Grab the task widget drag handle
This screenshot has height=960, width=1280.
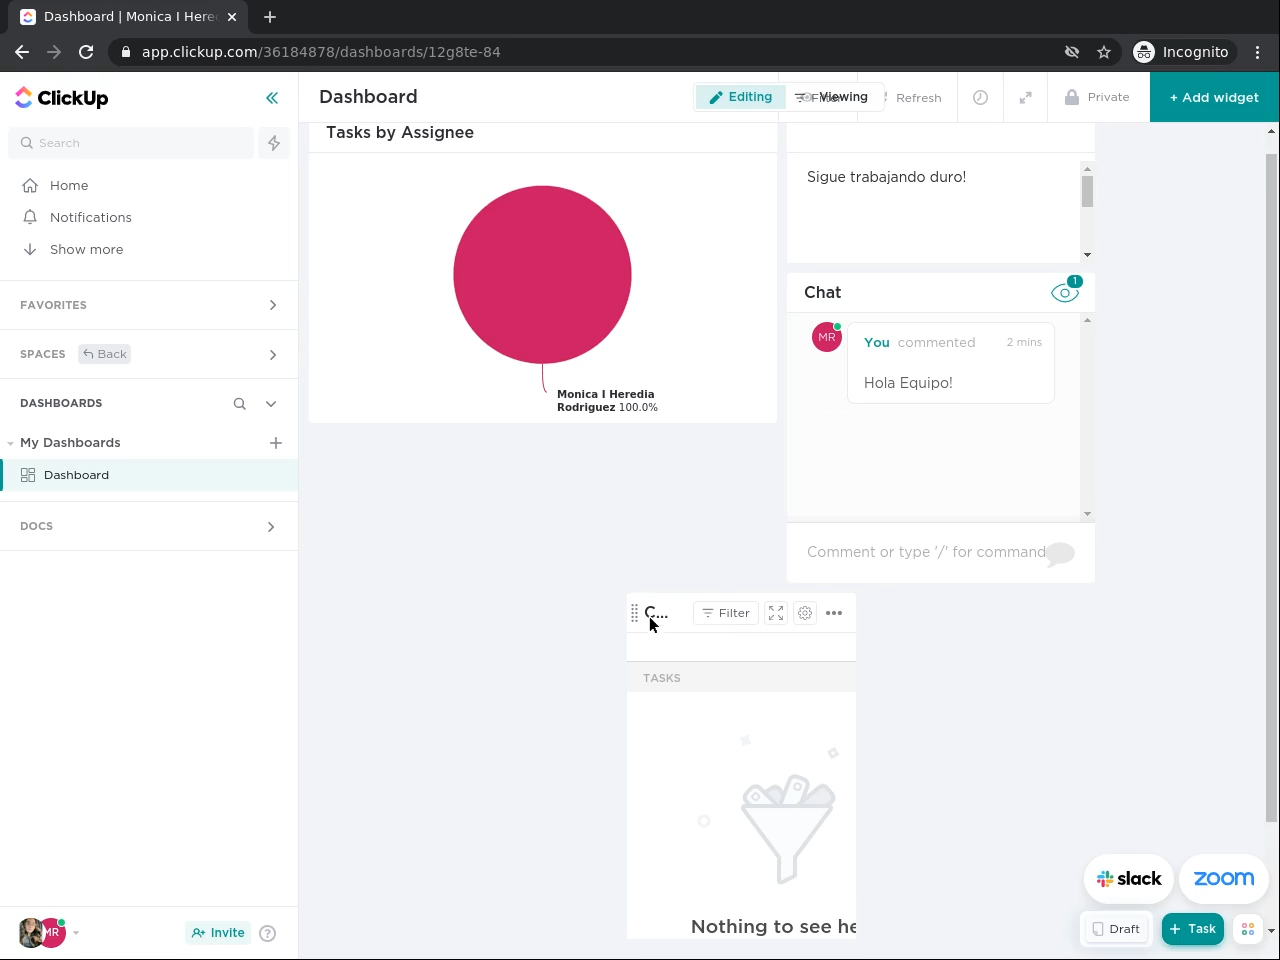click(634, 613)
